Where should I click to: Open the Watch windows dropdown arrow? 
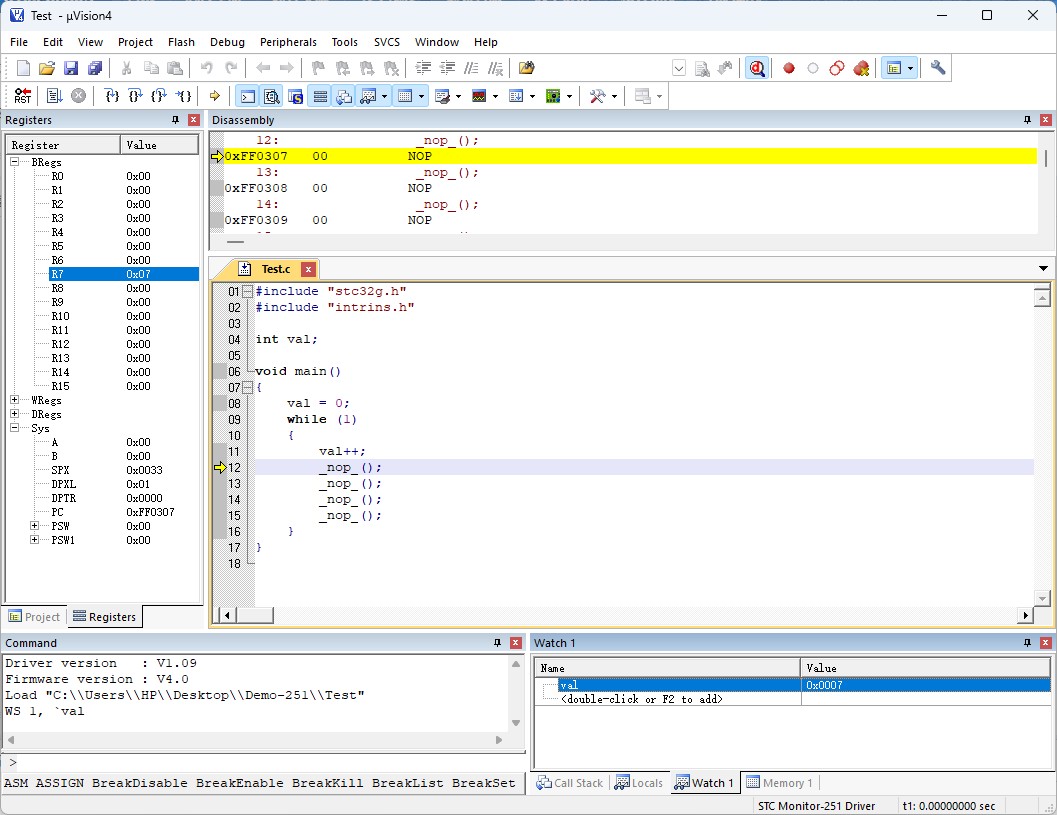pos(384,96)
